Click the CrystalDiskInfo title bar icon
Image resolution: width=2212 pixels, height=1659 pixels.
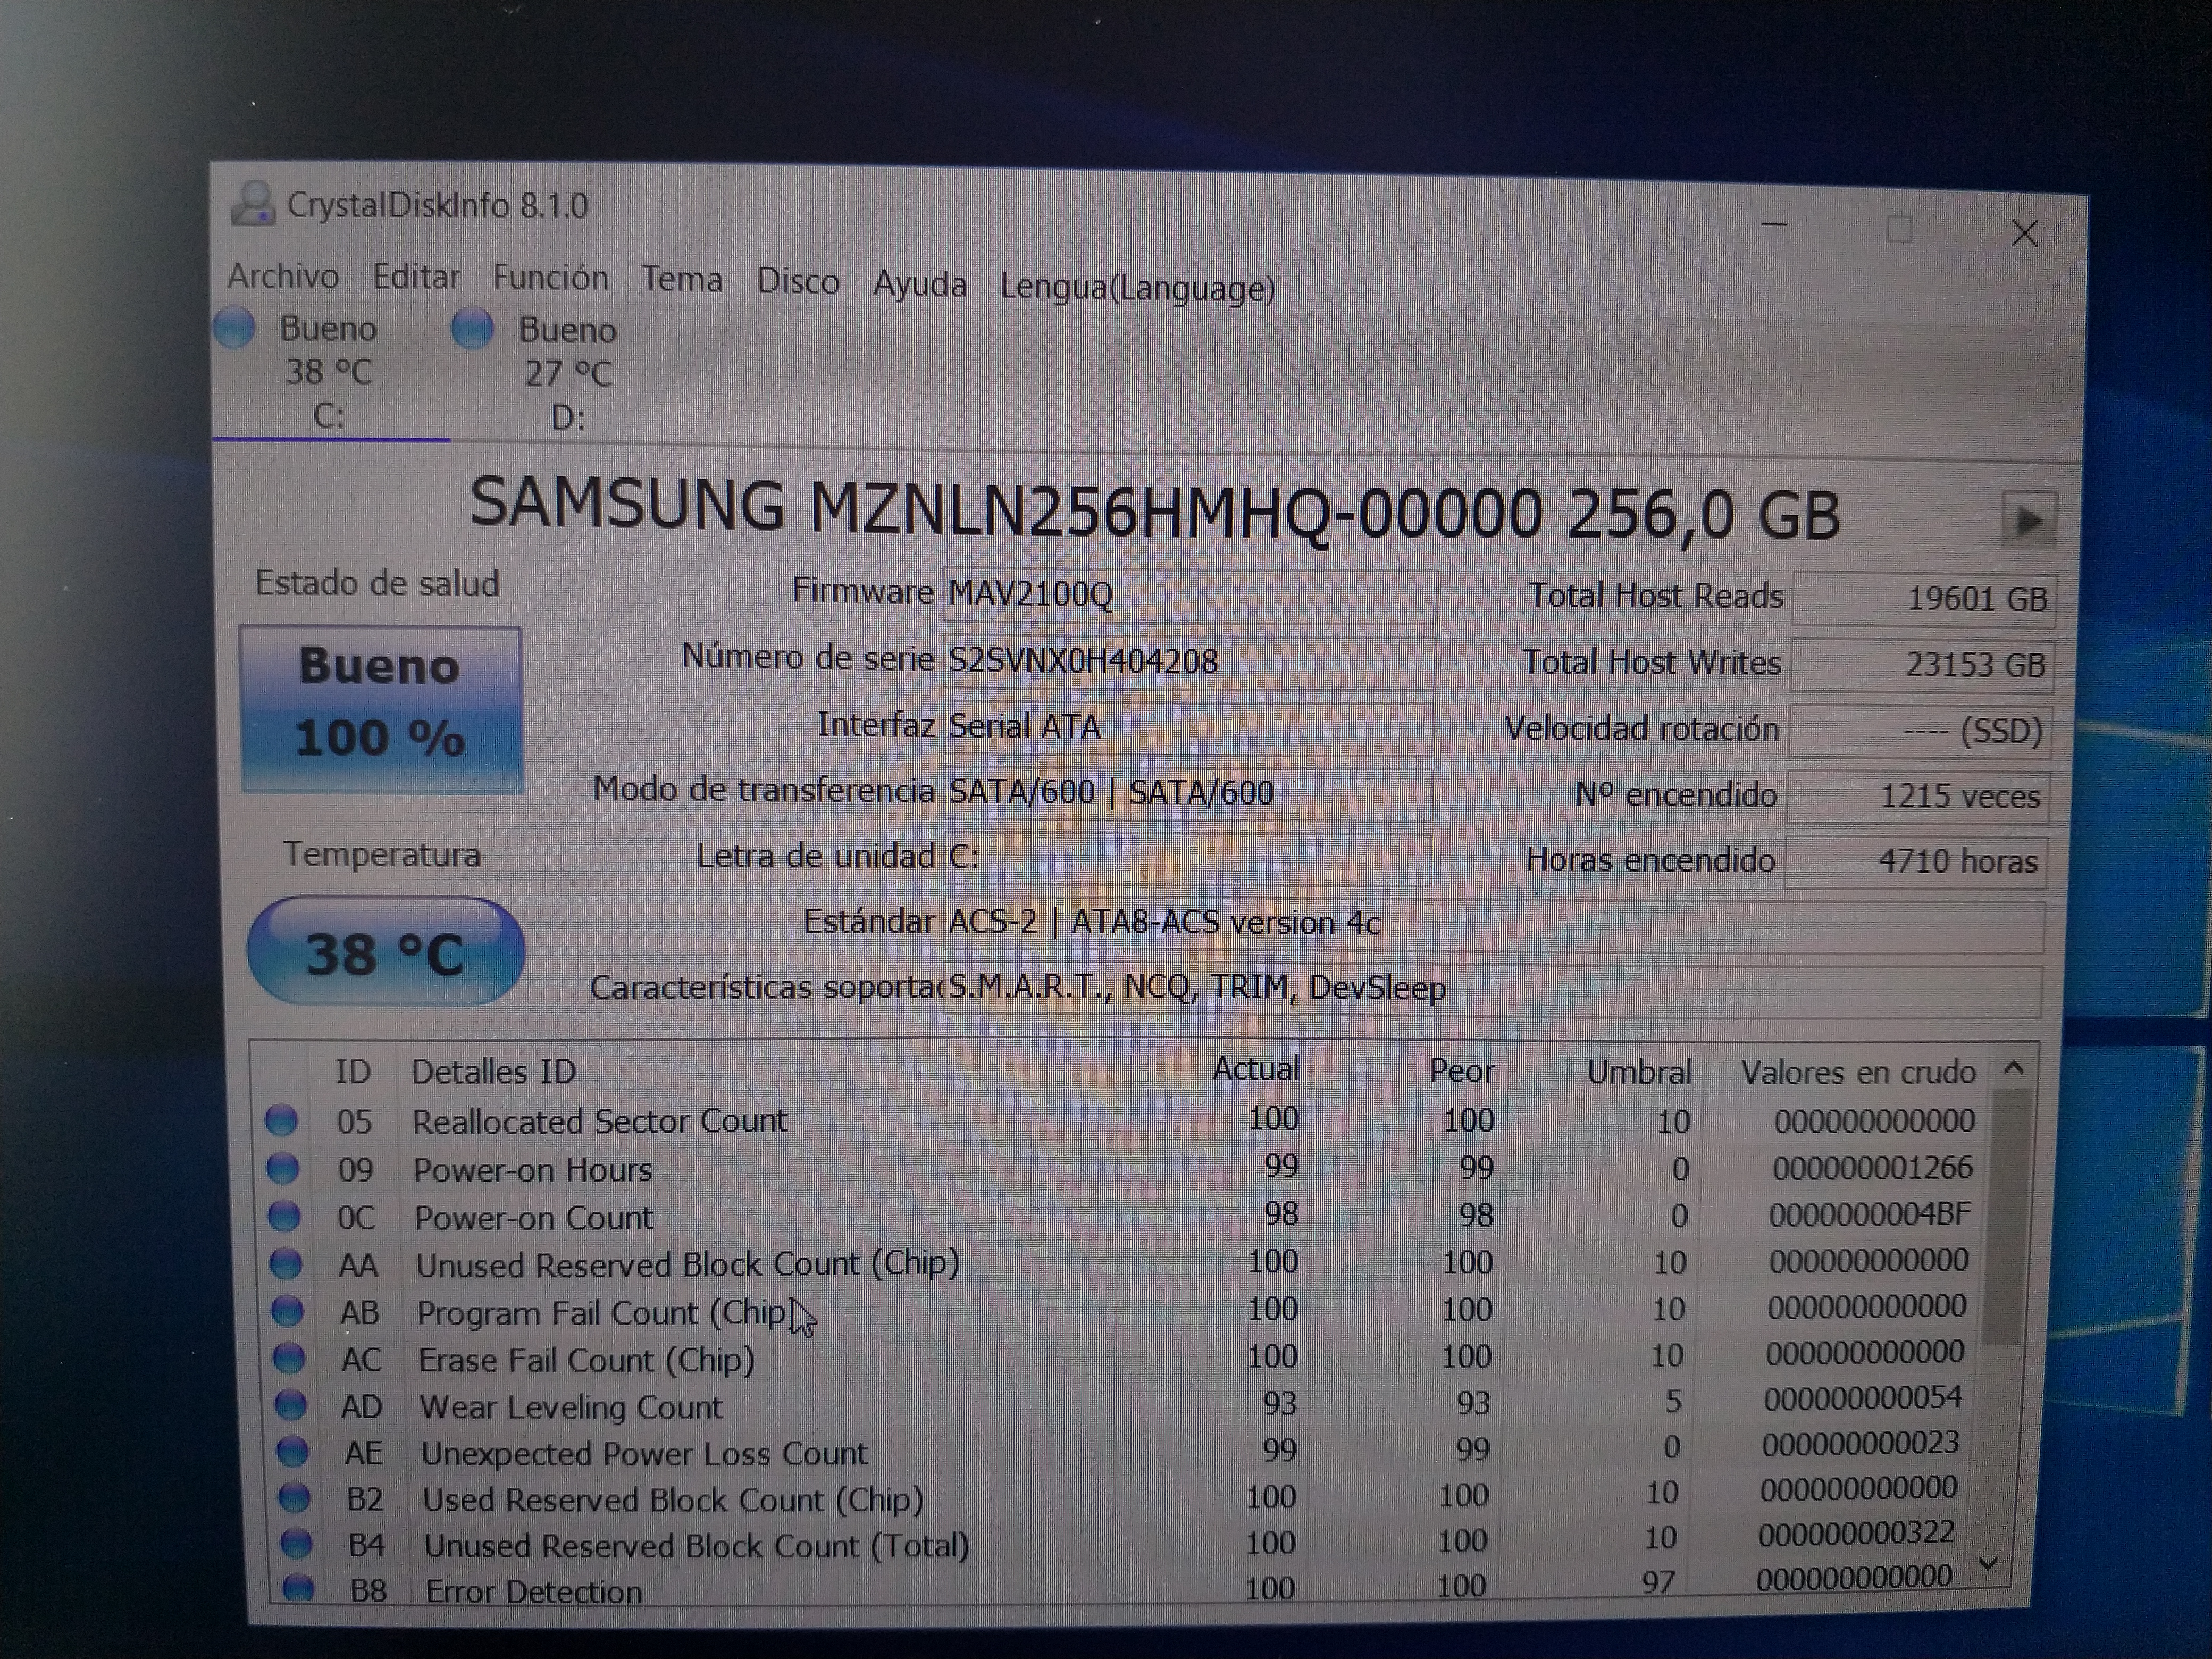click(253, 203)
